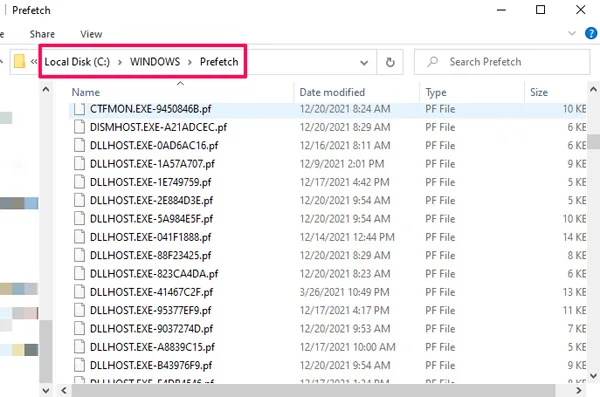
Task: Click file list scrollbar up arrow
Action: [593, 90]
